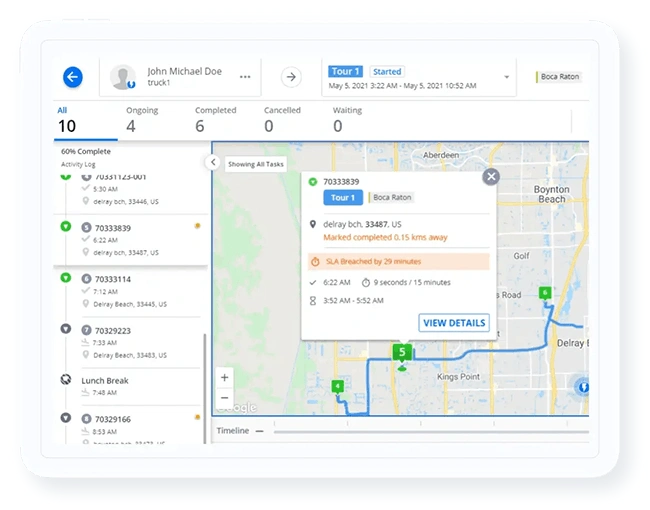This screenshot has width=650, height=510.
Task: Switch to the Ongoing tab
Action: pos(142,120)
